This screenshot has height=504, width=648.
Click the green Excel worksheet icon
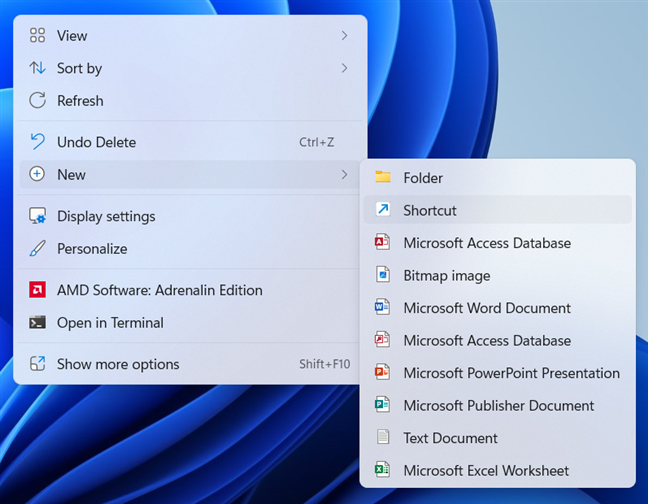click(382, 470)
